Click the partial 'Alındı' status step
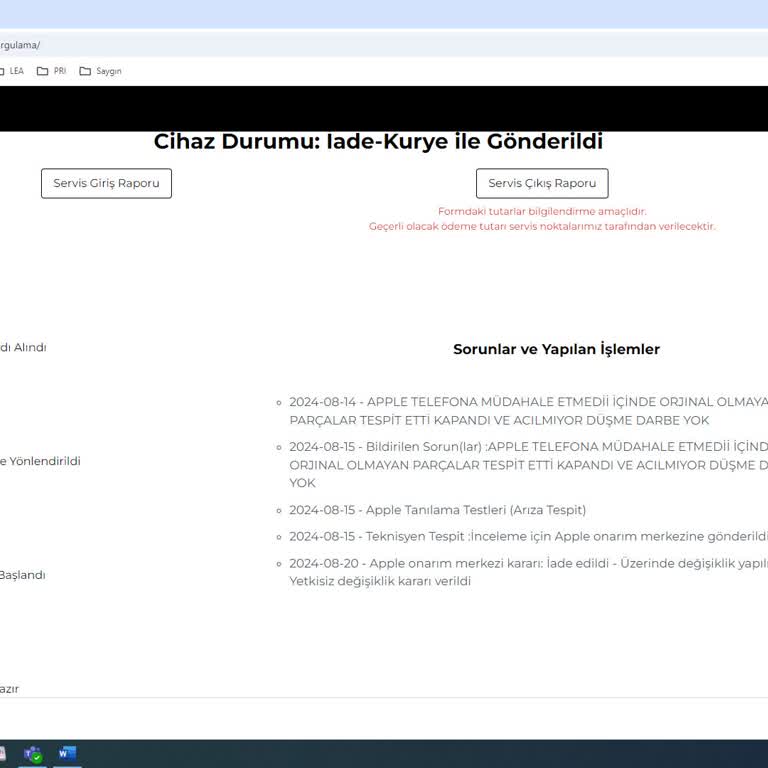Image resolution: width=768 pixels, height=768 pixels. pyautogui.click(x=23, y=347)
